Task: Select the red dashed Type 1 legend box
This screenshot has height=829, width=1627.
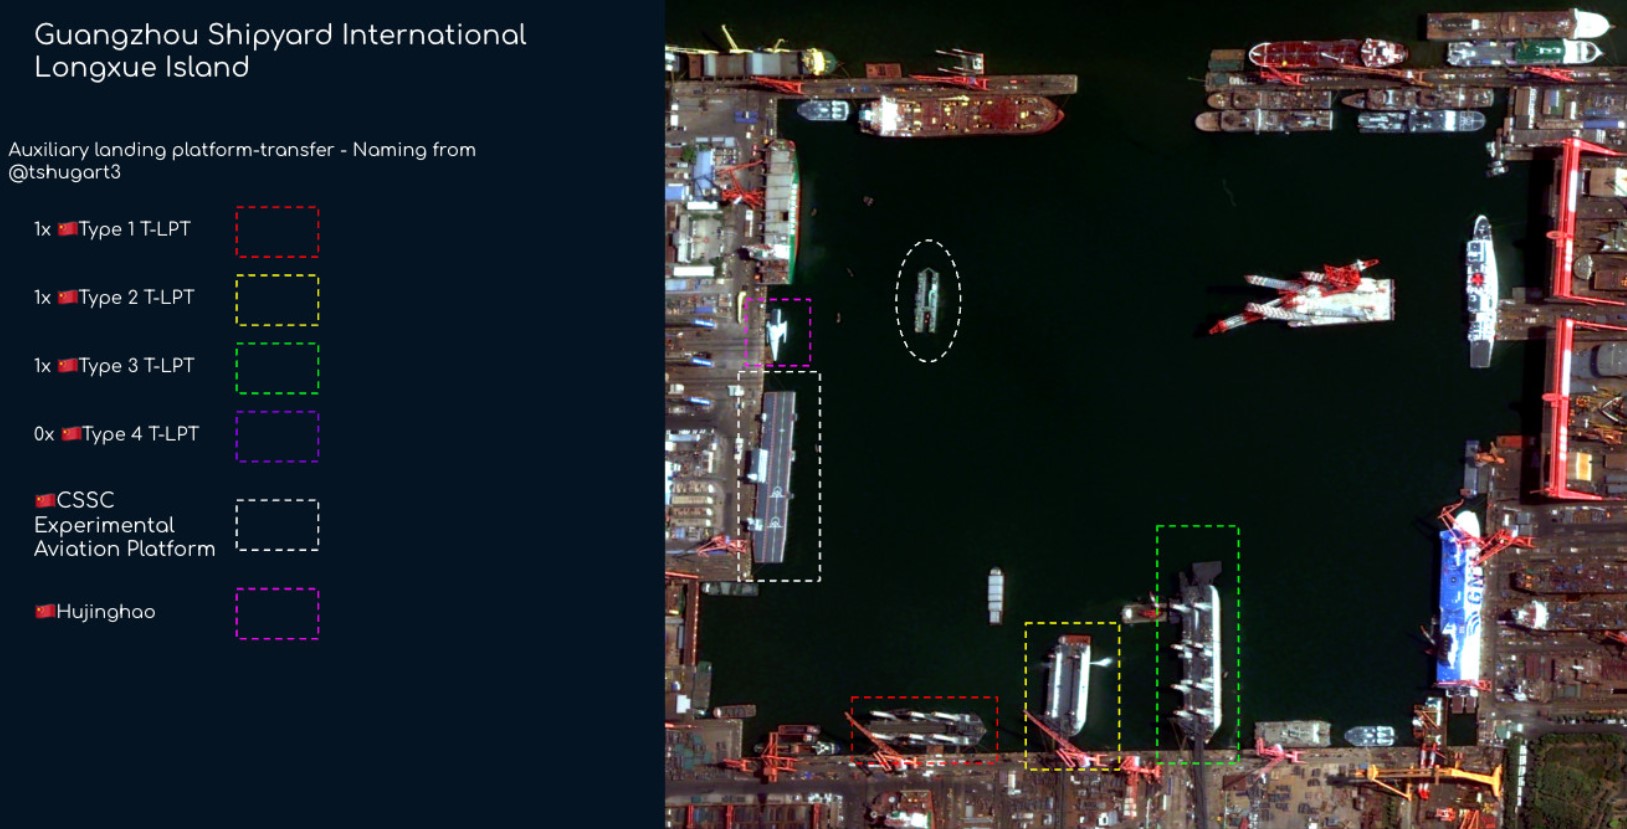Action: pyautogui.click(x=277, y=232)
